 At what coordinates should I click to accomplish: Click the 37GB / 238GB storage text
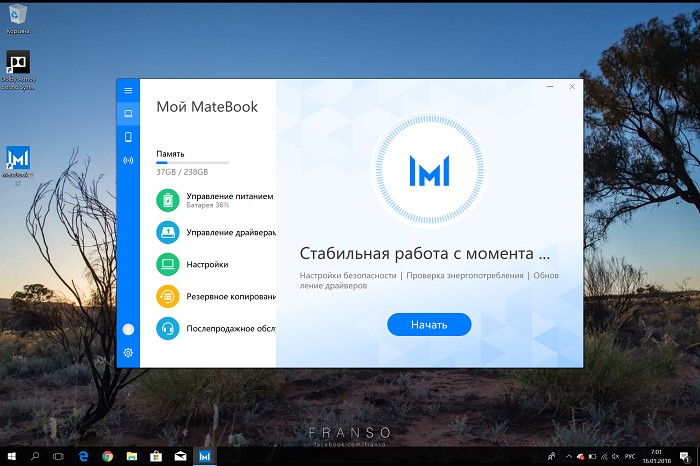[x=182, y=172]
